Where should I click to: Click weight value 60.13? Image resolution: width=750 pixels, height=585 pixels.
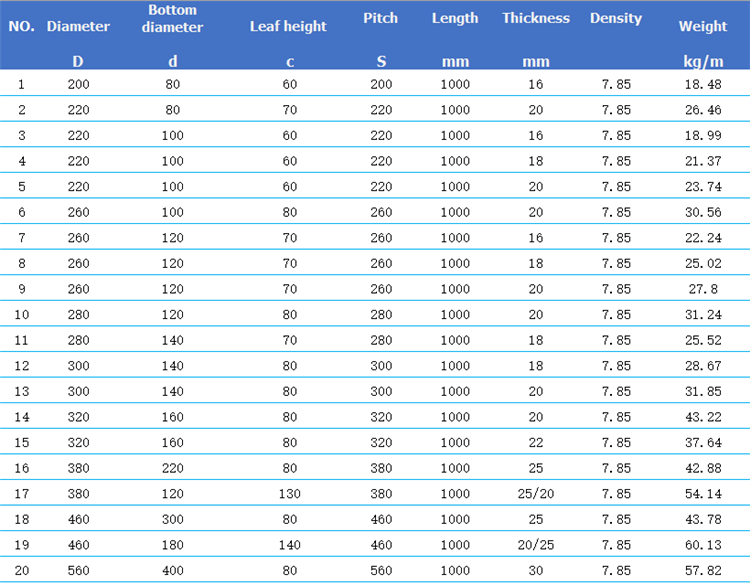[x=703, y=544]
